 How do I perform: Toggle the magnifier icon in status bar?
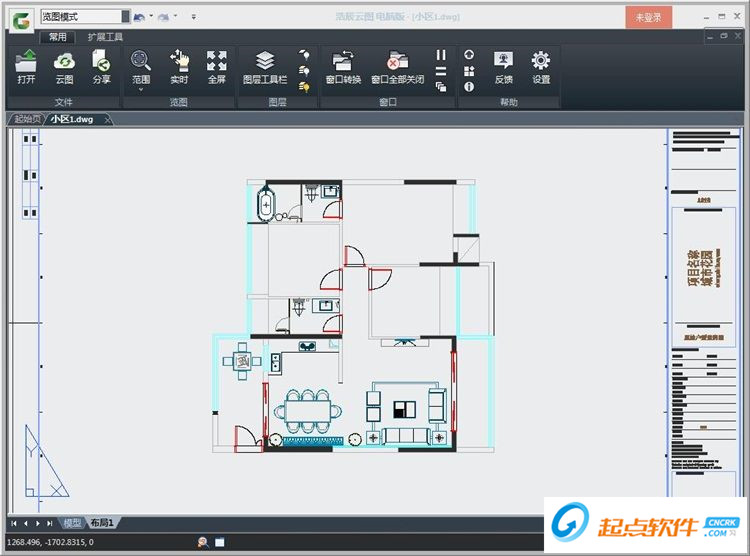coord(203,542)
